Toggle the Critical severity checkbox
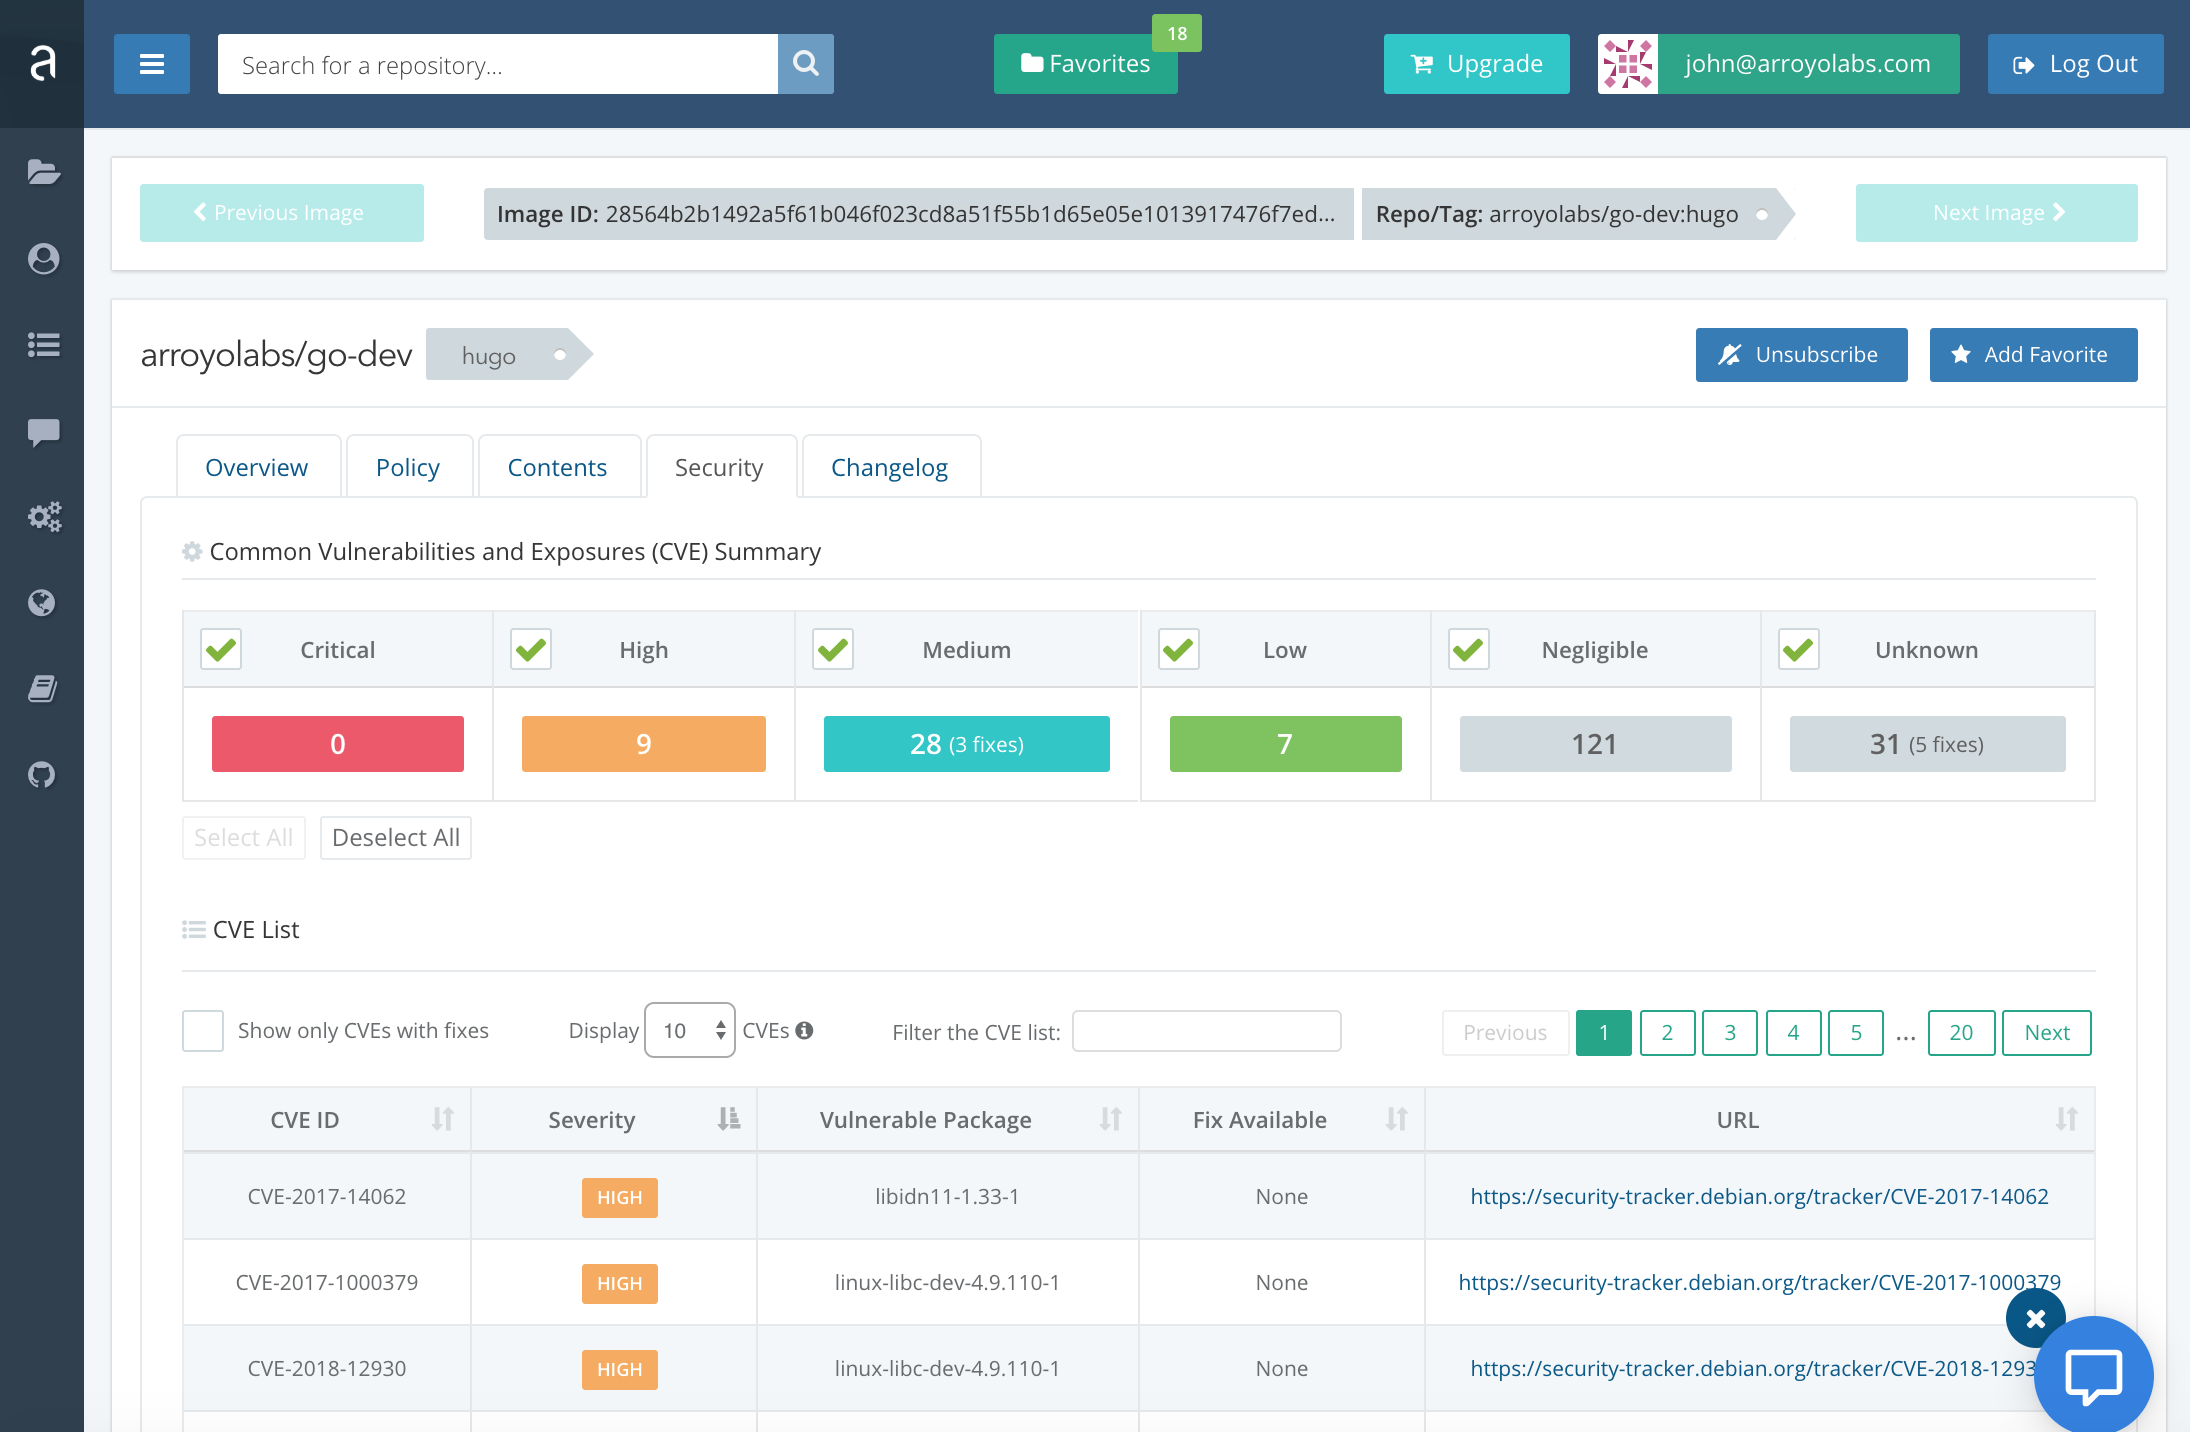This screenshot has height=1432, width=2190. coord(220,647)
